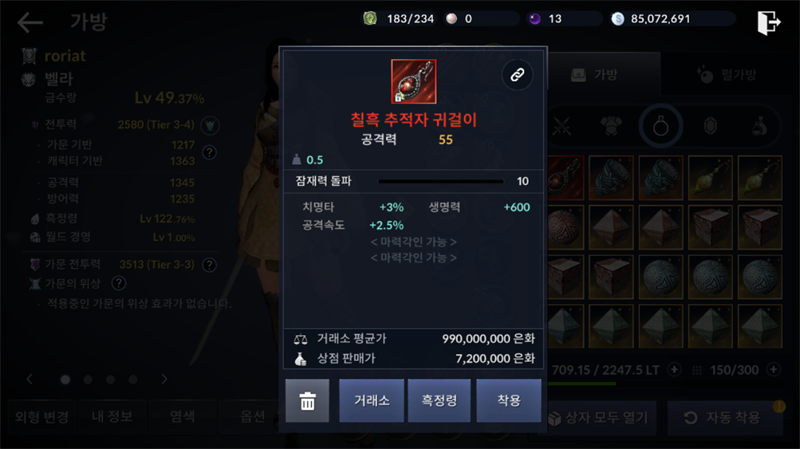This screenshot has height=449, width=800.
Task: Expand weight limit with plus icon
Action: pyautogui.click(x=674, y=369)
